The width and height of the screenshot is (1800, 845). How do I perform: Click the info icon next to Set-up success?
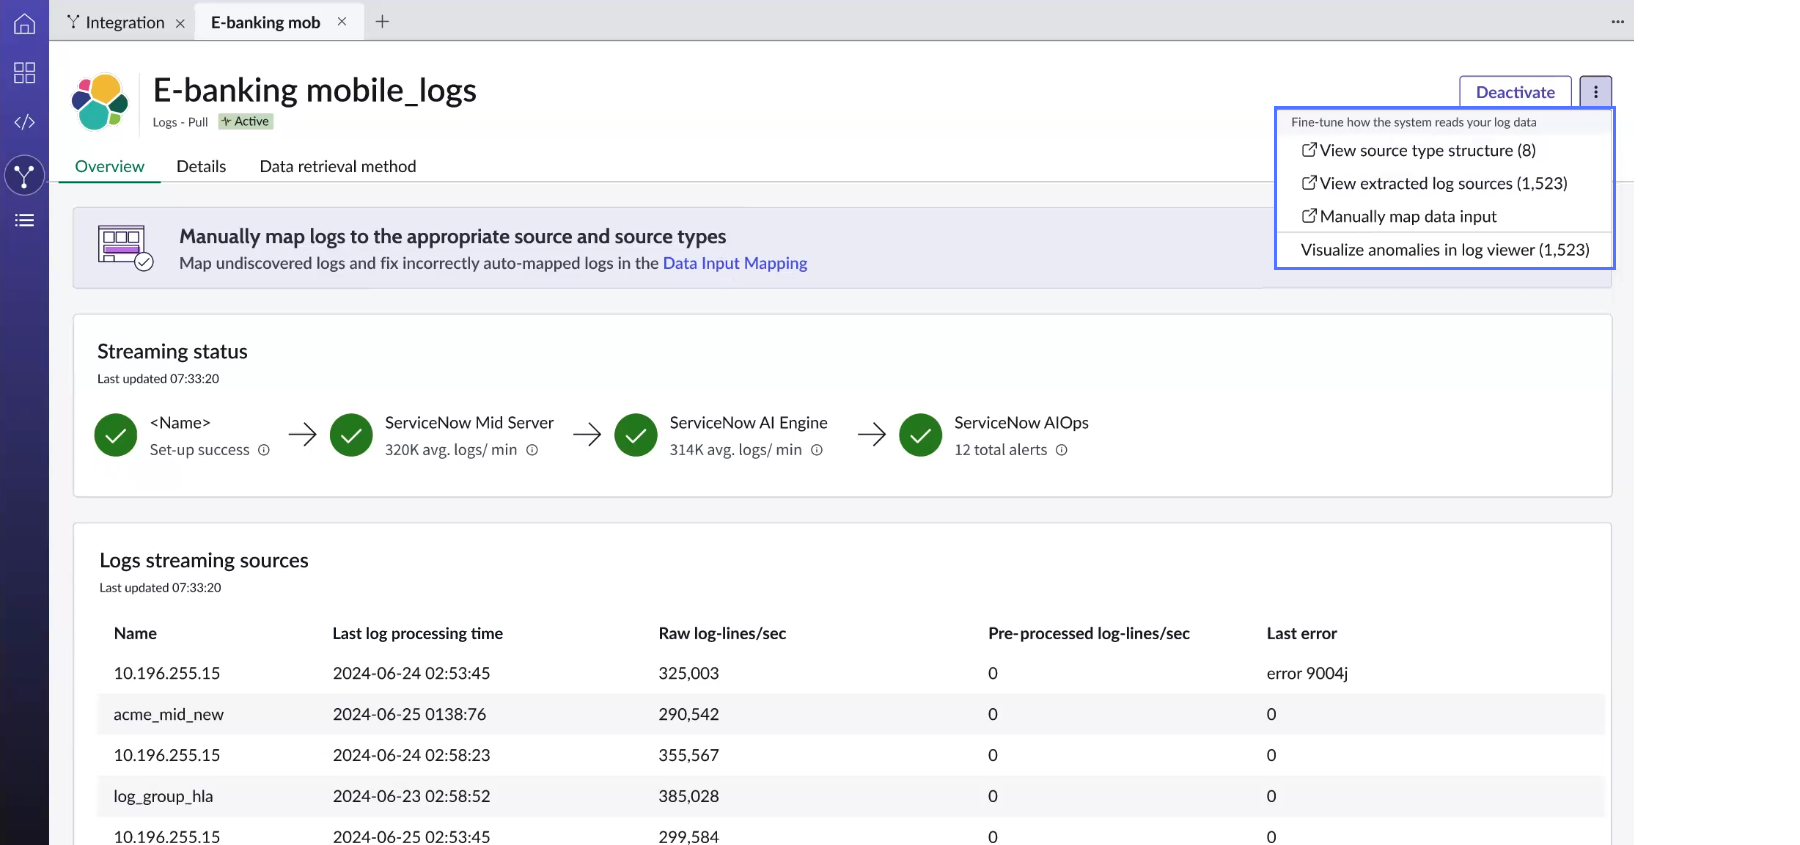264,450
